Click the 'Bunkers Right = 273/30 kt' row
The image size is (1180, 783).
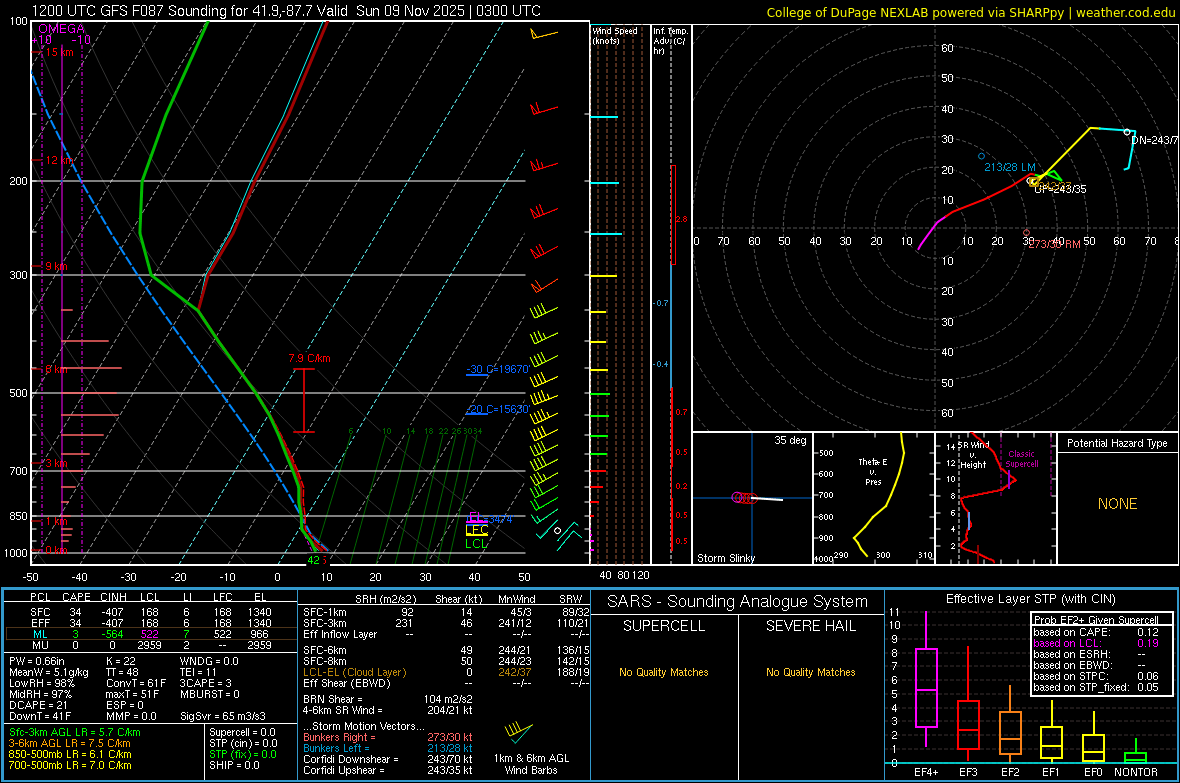pyautogui.click(x=388, y=737)
